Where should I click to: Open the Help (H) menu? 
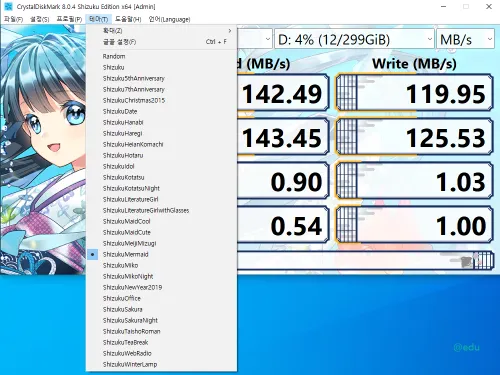pyautogui.click(x=128, y=19)
